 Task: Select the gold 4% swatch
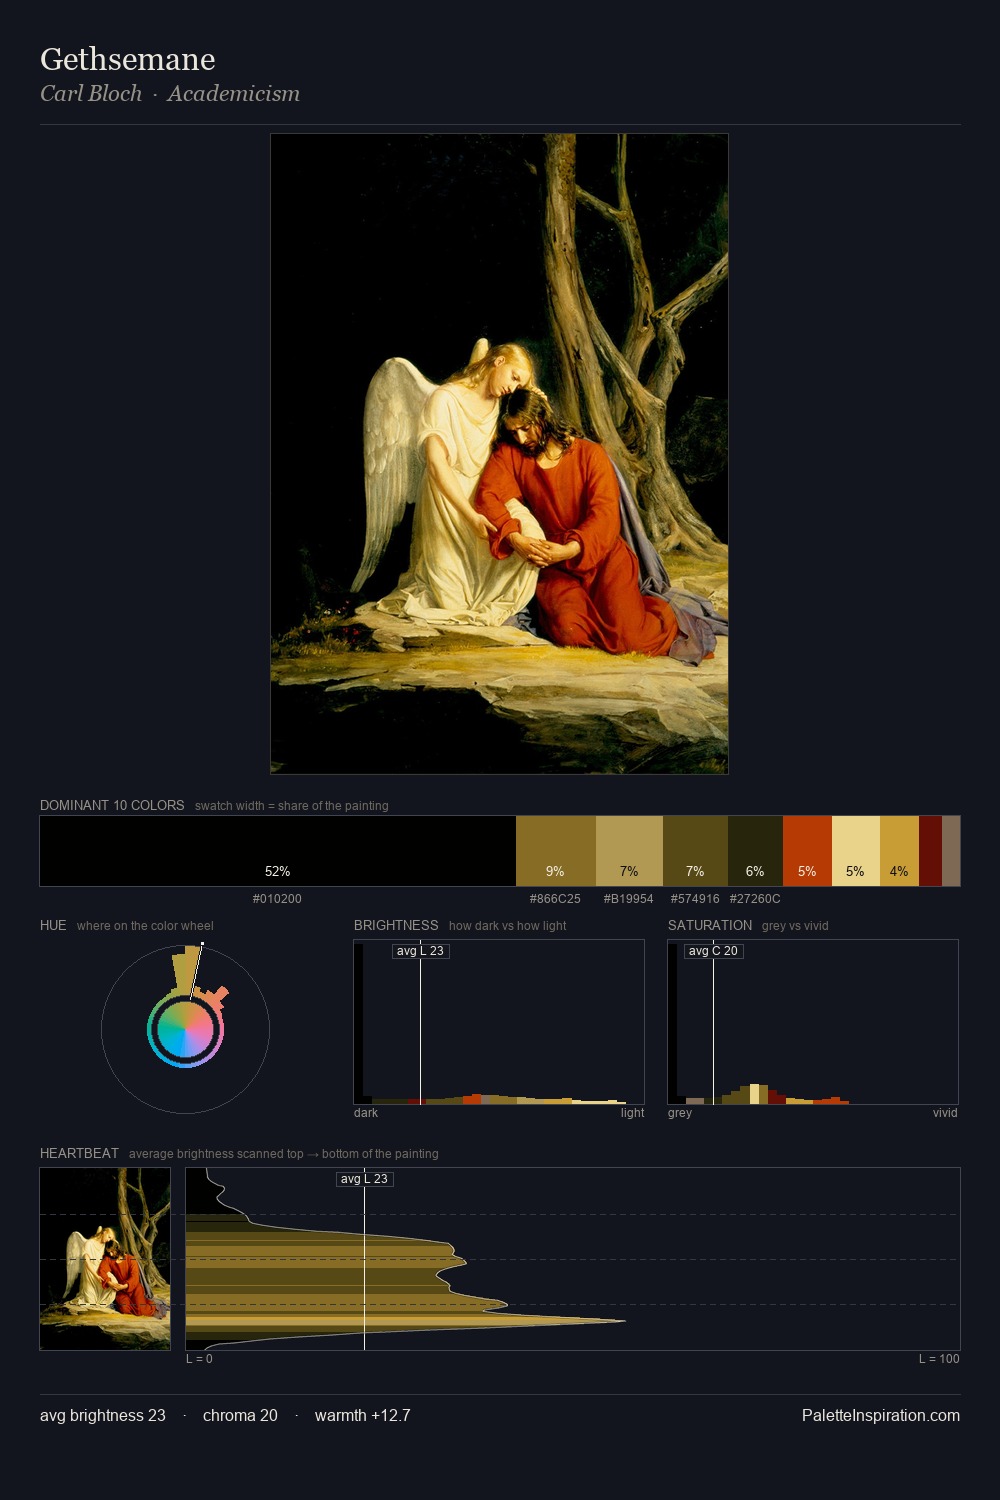(x=899, y=851)
